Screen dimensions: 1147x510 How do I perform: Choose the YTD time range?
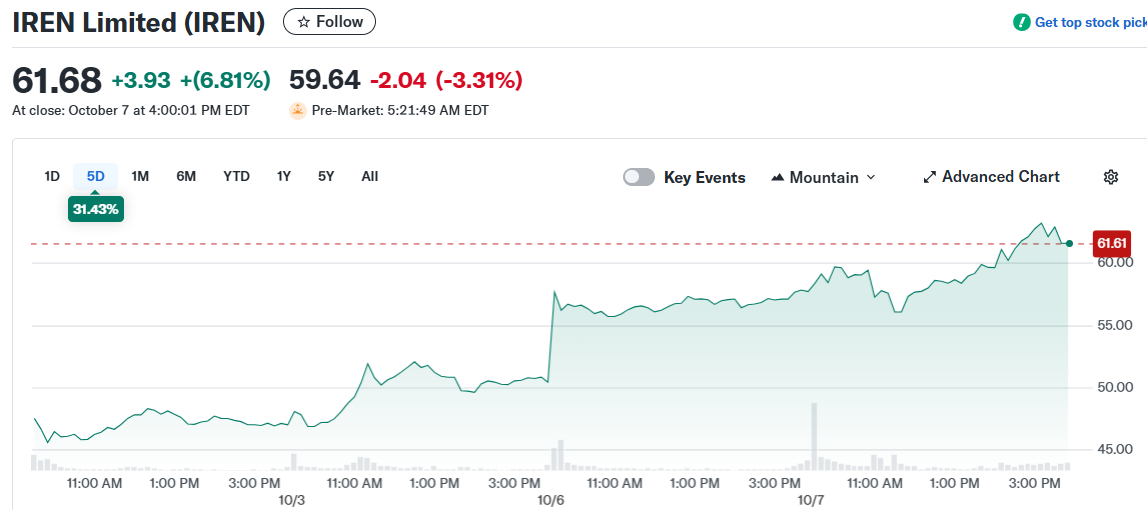tap(236, 177)
